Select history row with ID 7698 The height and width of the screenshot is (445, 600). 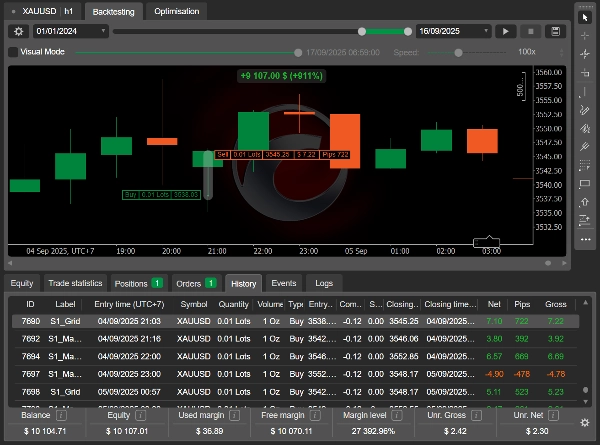295,392
